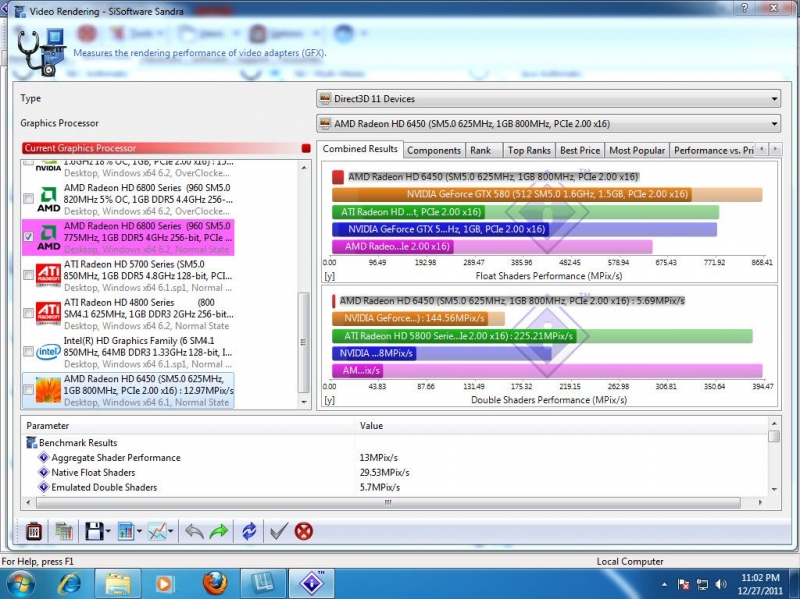Screen dimensions: 800x599
Task: Click the red legend square for AMD Radeon HD 6450
Action: pos(338,177)
